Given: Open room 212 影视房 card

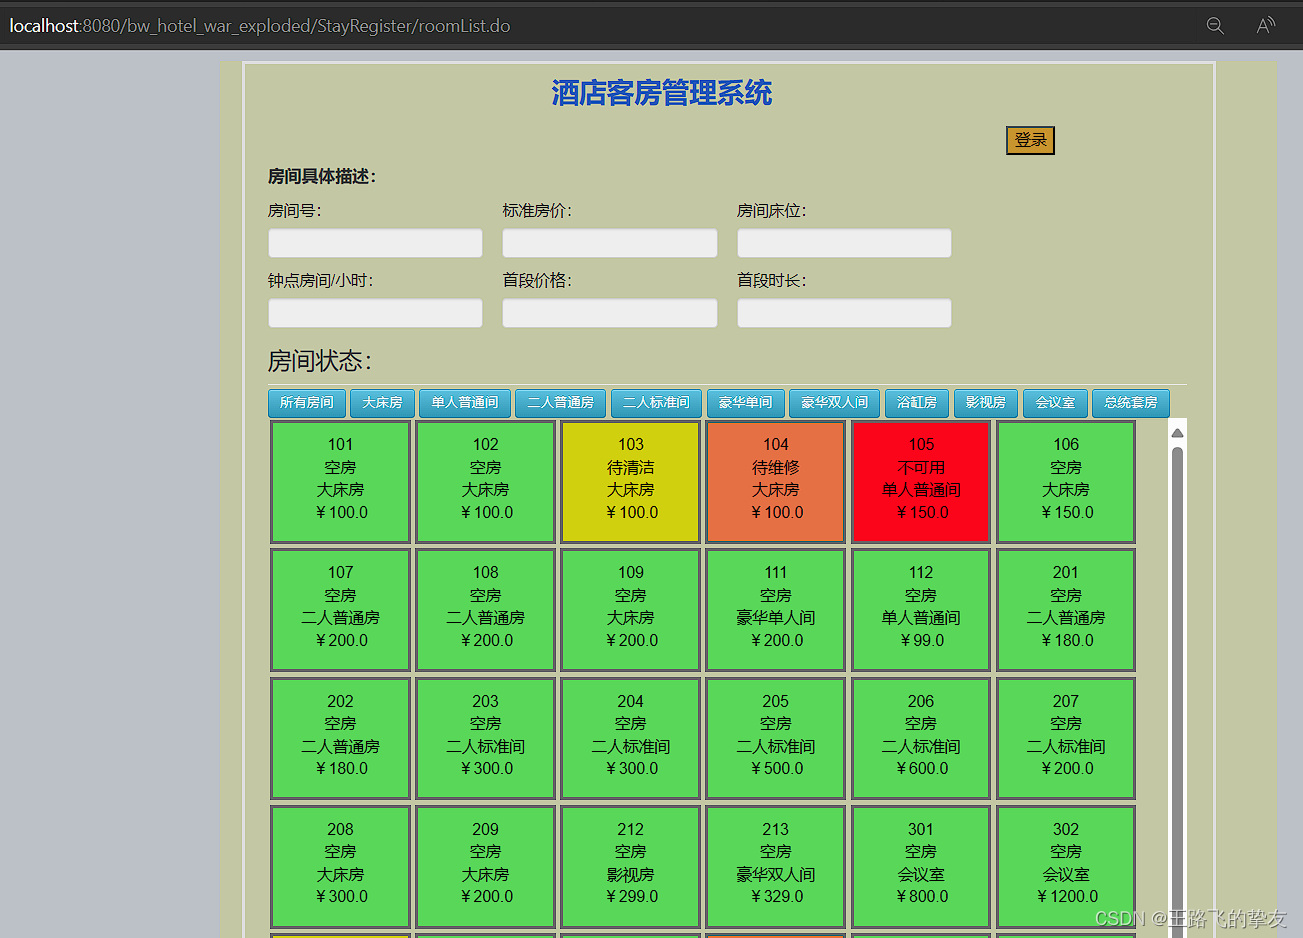Looking at the screenshot, I should pyautogui.click(x=630, y=866).
